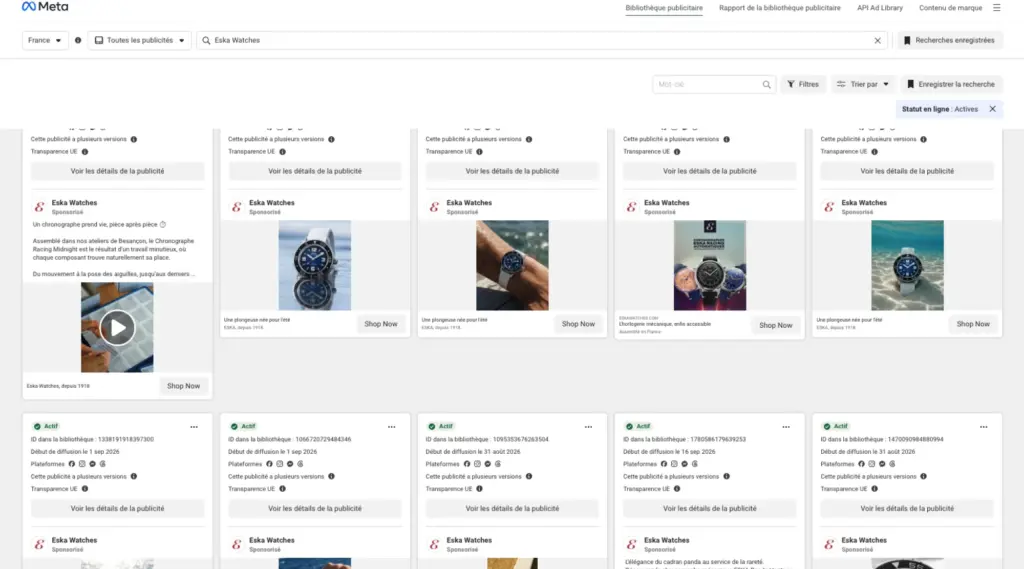Open options menu for ad 1066720729484346

coord(391,427)
